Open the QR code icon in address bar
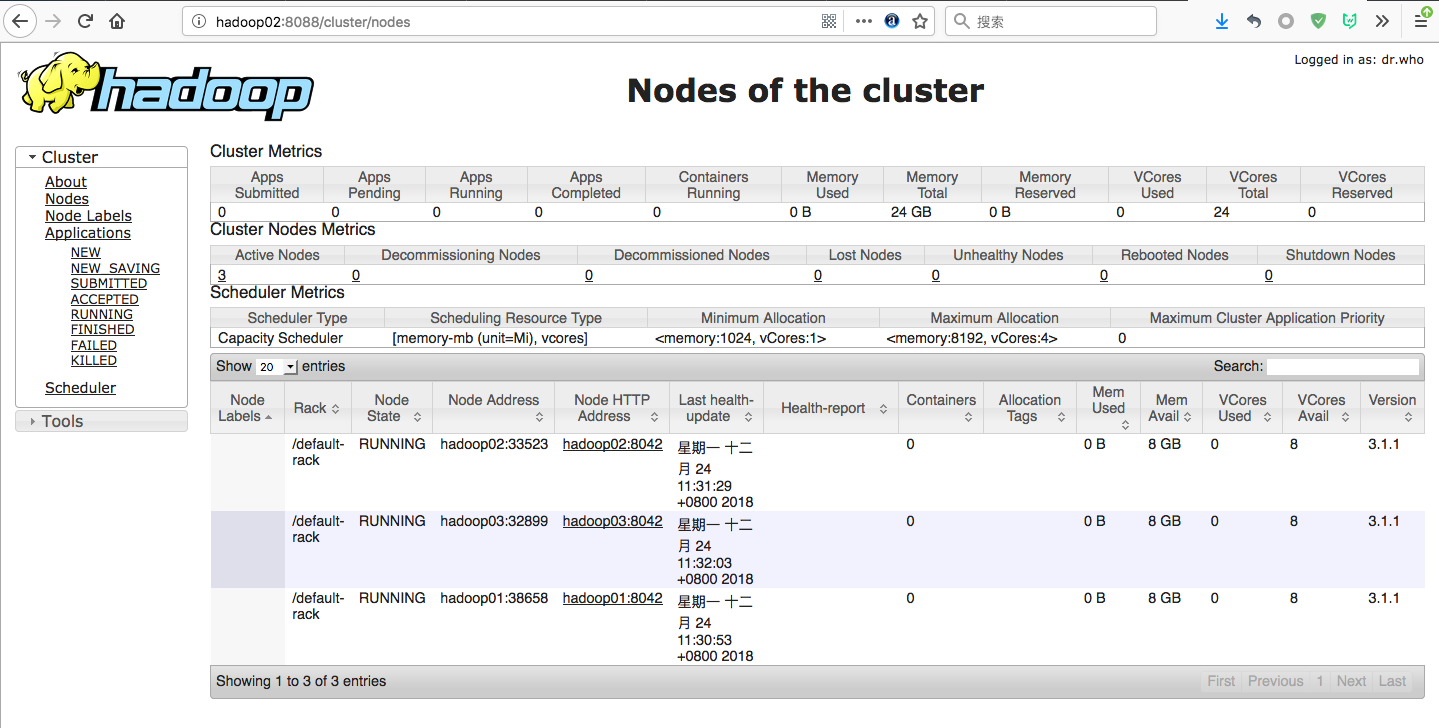This screenshot has height=728, width=1439. tap(828, 21)
